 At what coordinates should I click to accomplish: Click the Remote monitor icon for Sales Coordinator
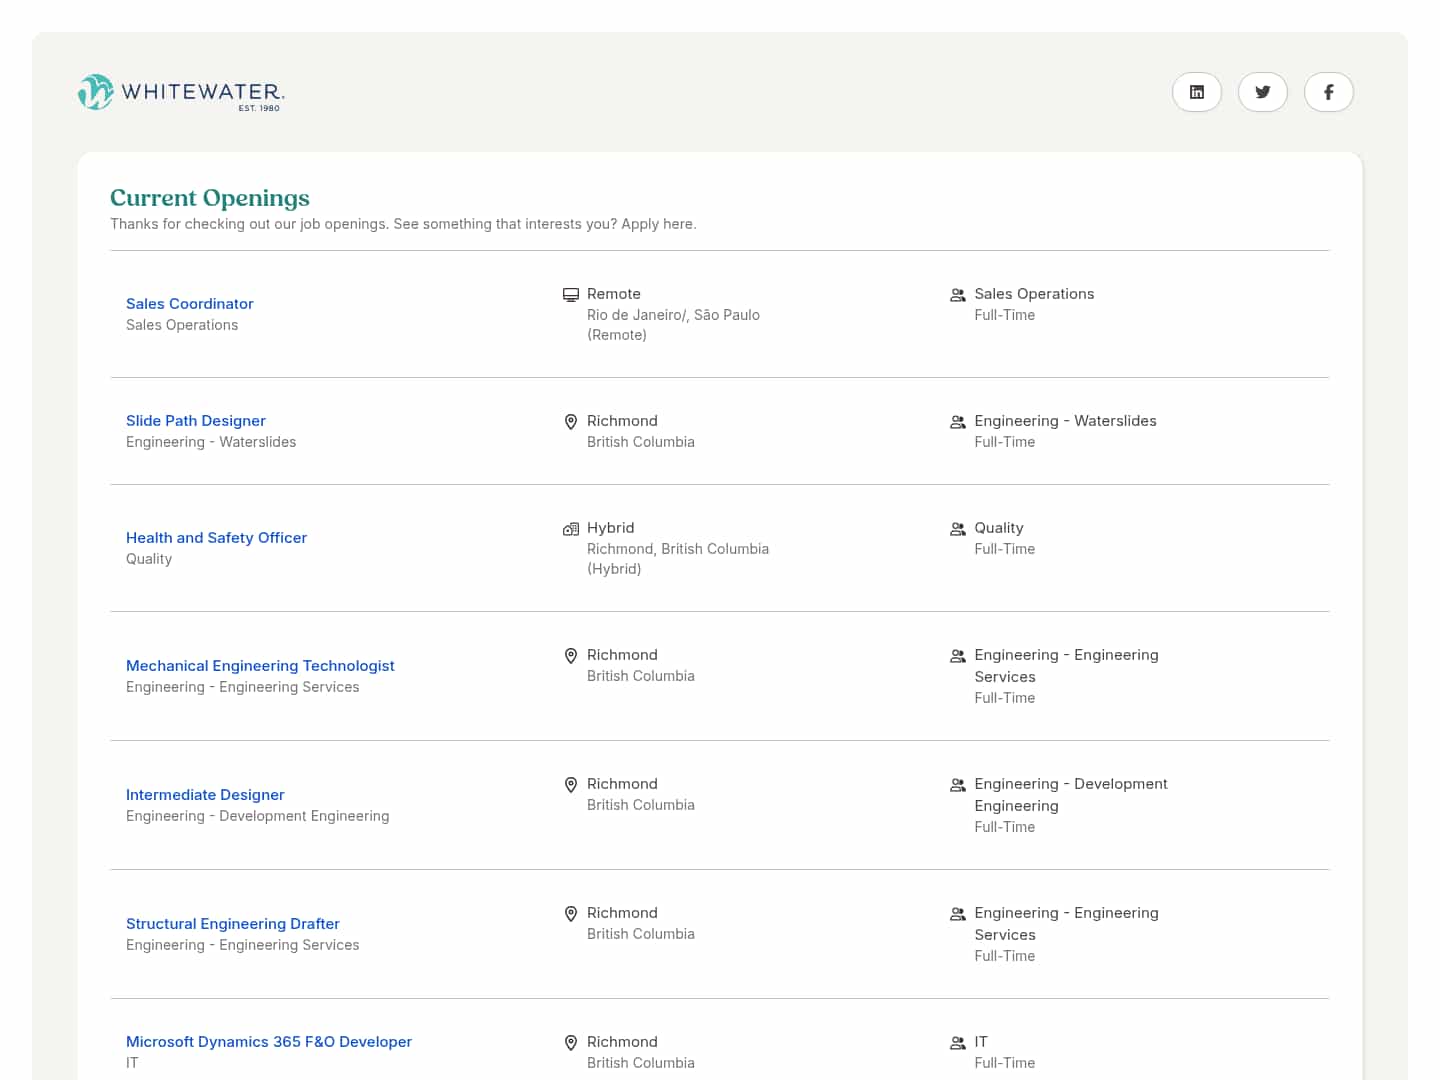(571, 295)
